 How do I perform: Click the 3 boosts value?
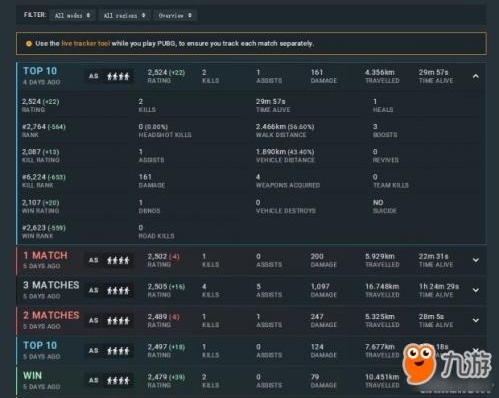coord(375,127)
